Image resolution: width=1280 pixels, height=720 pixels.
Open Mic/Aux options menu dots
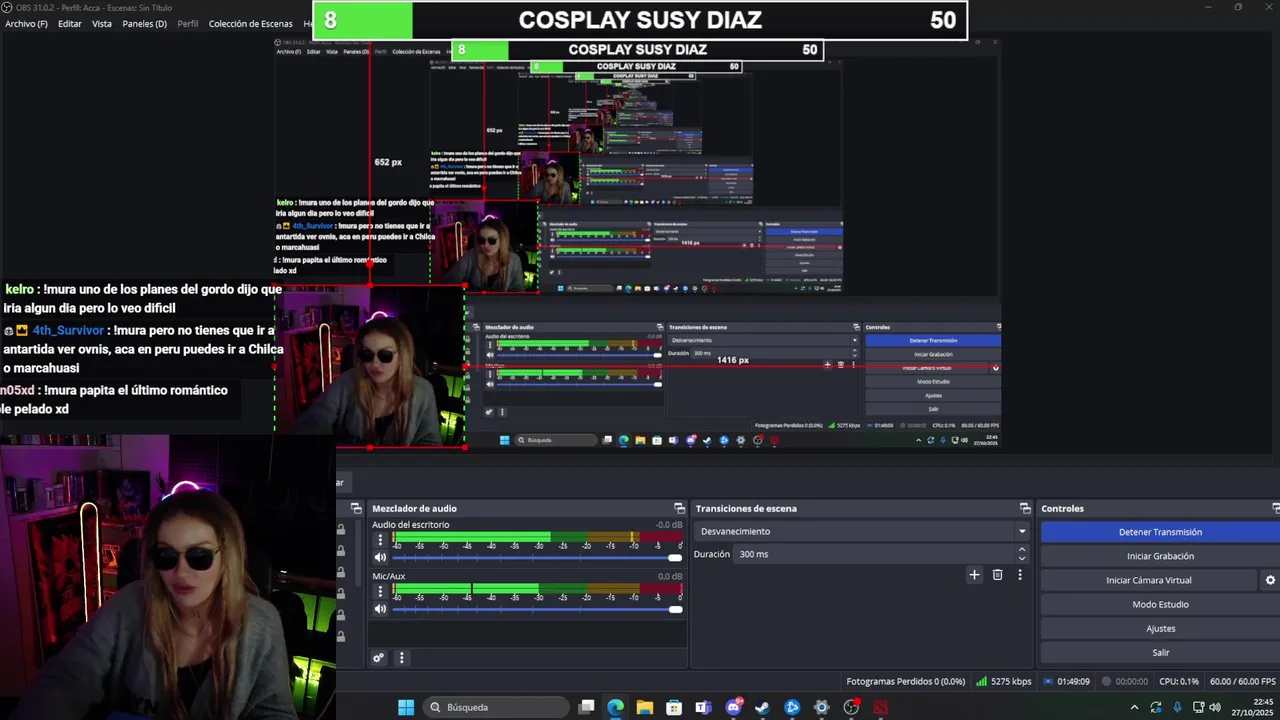point(380,592)
